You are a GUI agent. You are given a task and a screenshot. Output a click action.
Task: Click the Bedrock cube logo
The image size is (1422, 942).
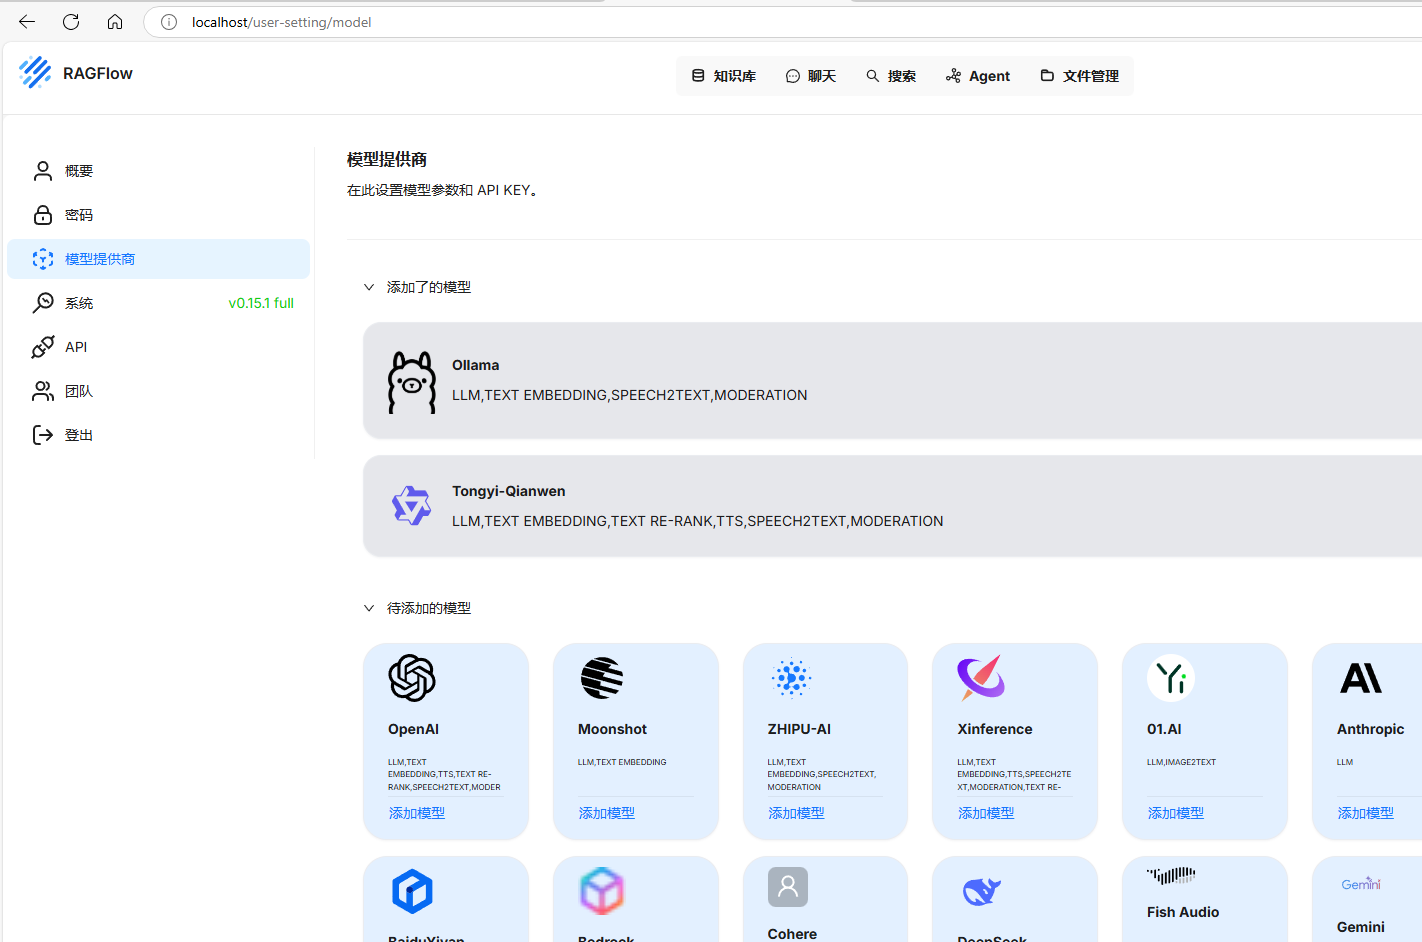tap(602, 891)
